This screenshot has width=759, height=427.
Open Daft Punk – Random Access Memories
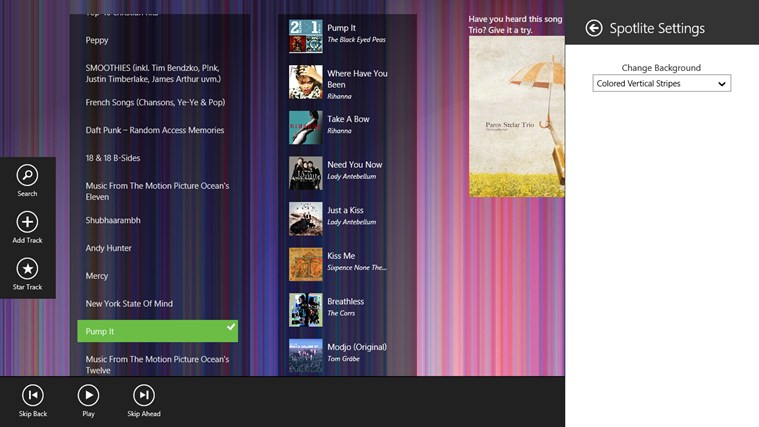tap(154, 130)
